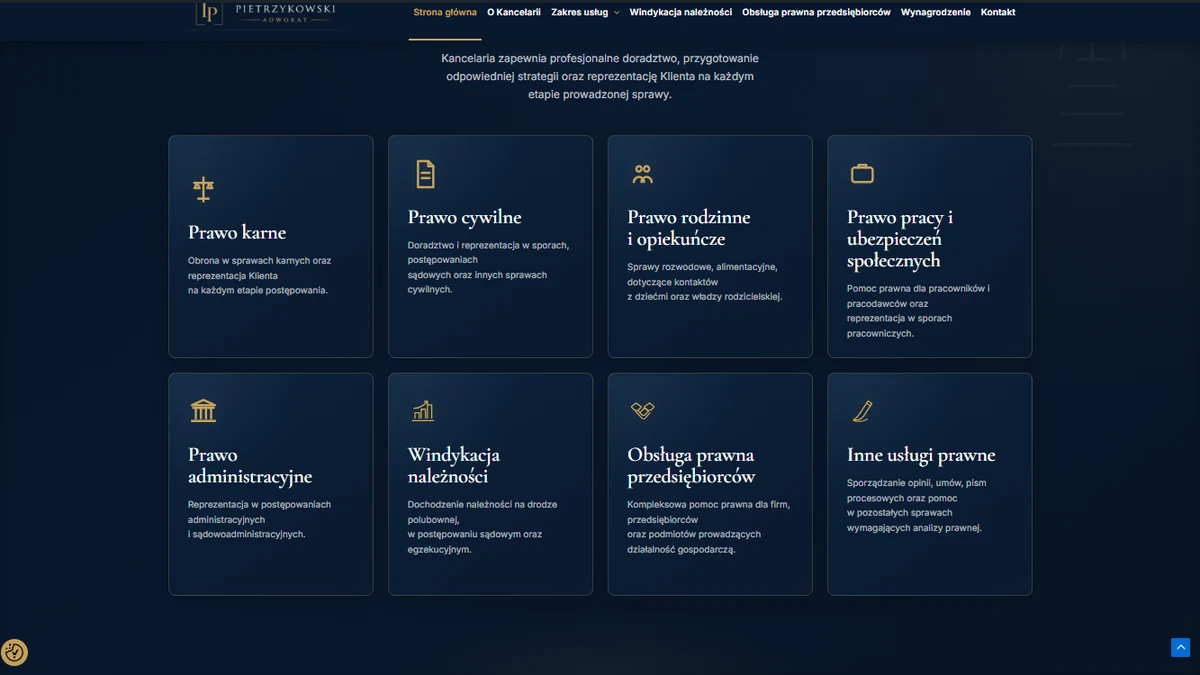Open the Strona główna menu item
This screenshot has width=1200, height=675.
(x=445, y=12)
